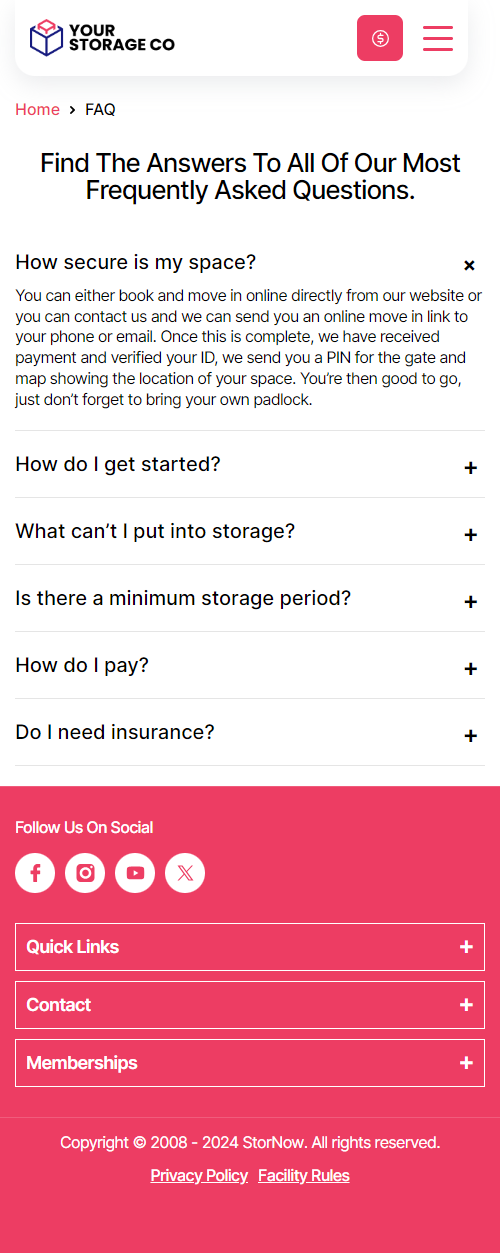Expand 'How do I get started?' question
Screen dimensions: 500x1253
250,465
